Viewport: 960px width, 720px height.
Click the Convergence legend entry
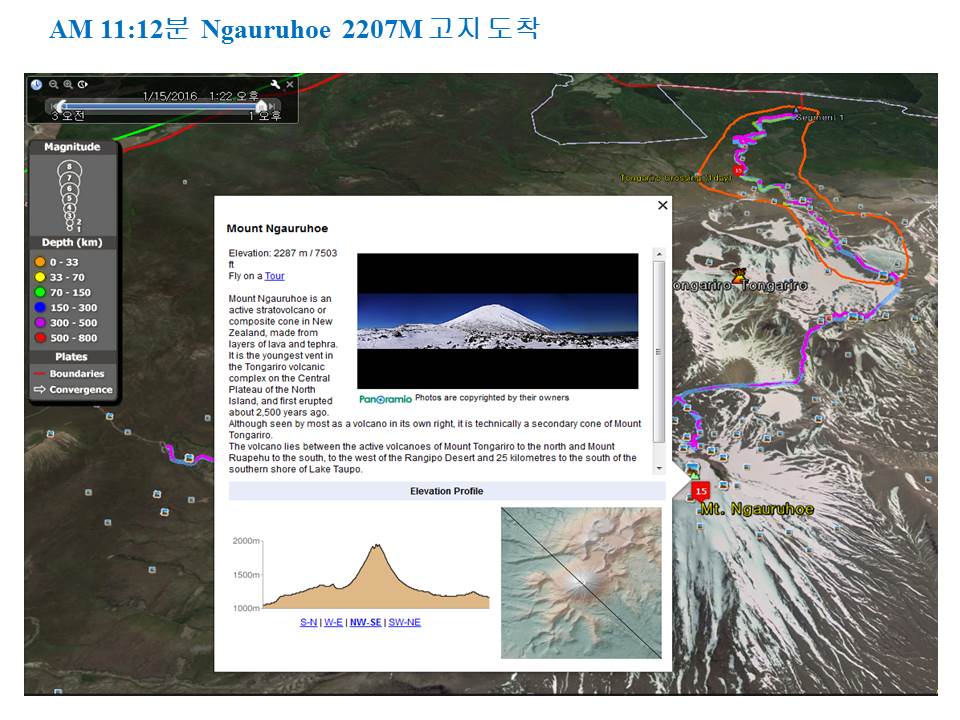point(73,389)
